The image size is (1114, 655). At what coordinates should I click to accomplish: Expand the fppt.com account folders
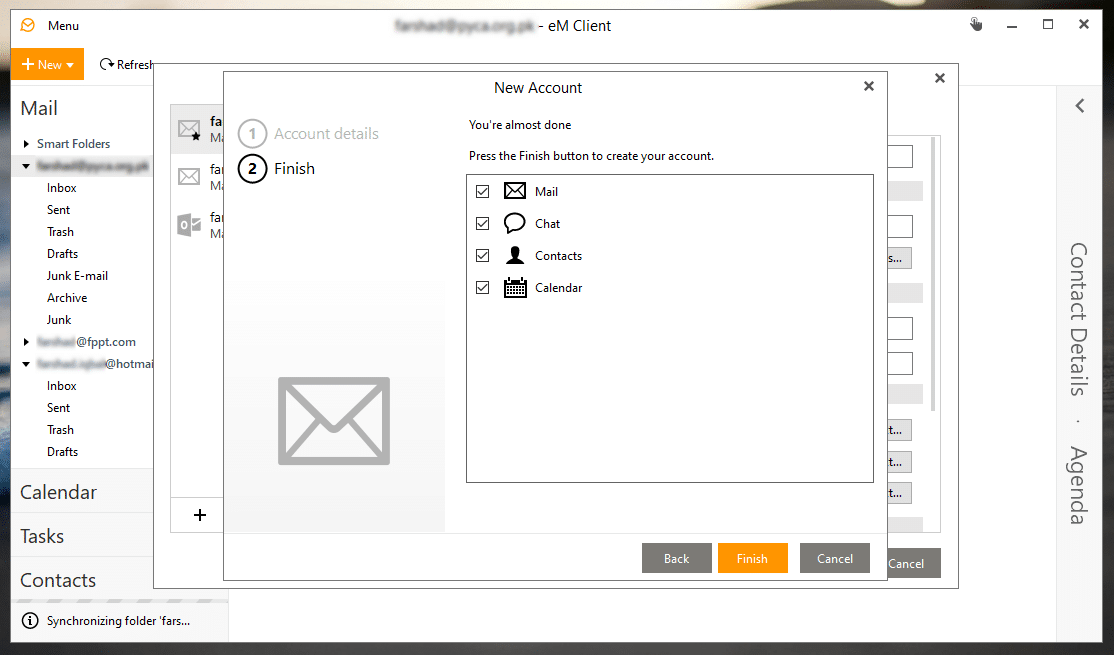pyautogui.click(x=27, y=342)
